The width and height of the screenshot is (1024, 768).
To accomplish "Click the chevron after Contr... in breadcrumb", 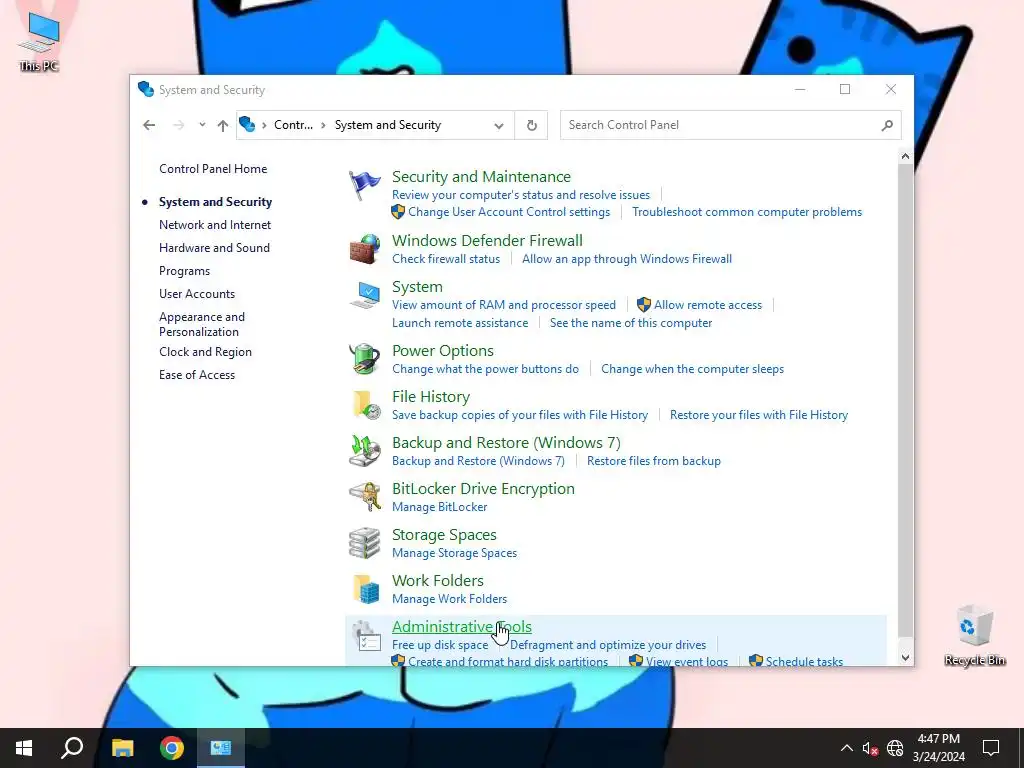I will (323, 125).
